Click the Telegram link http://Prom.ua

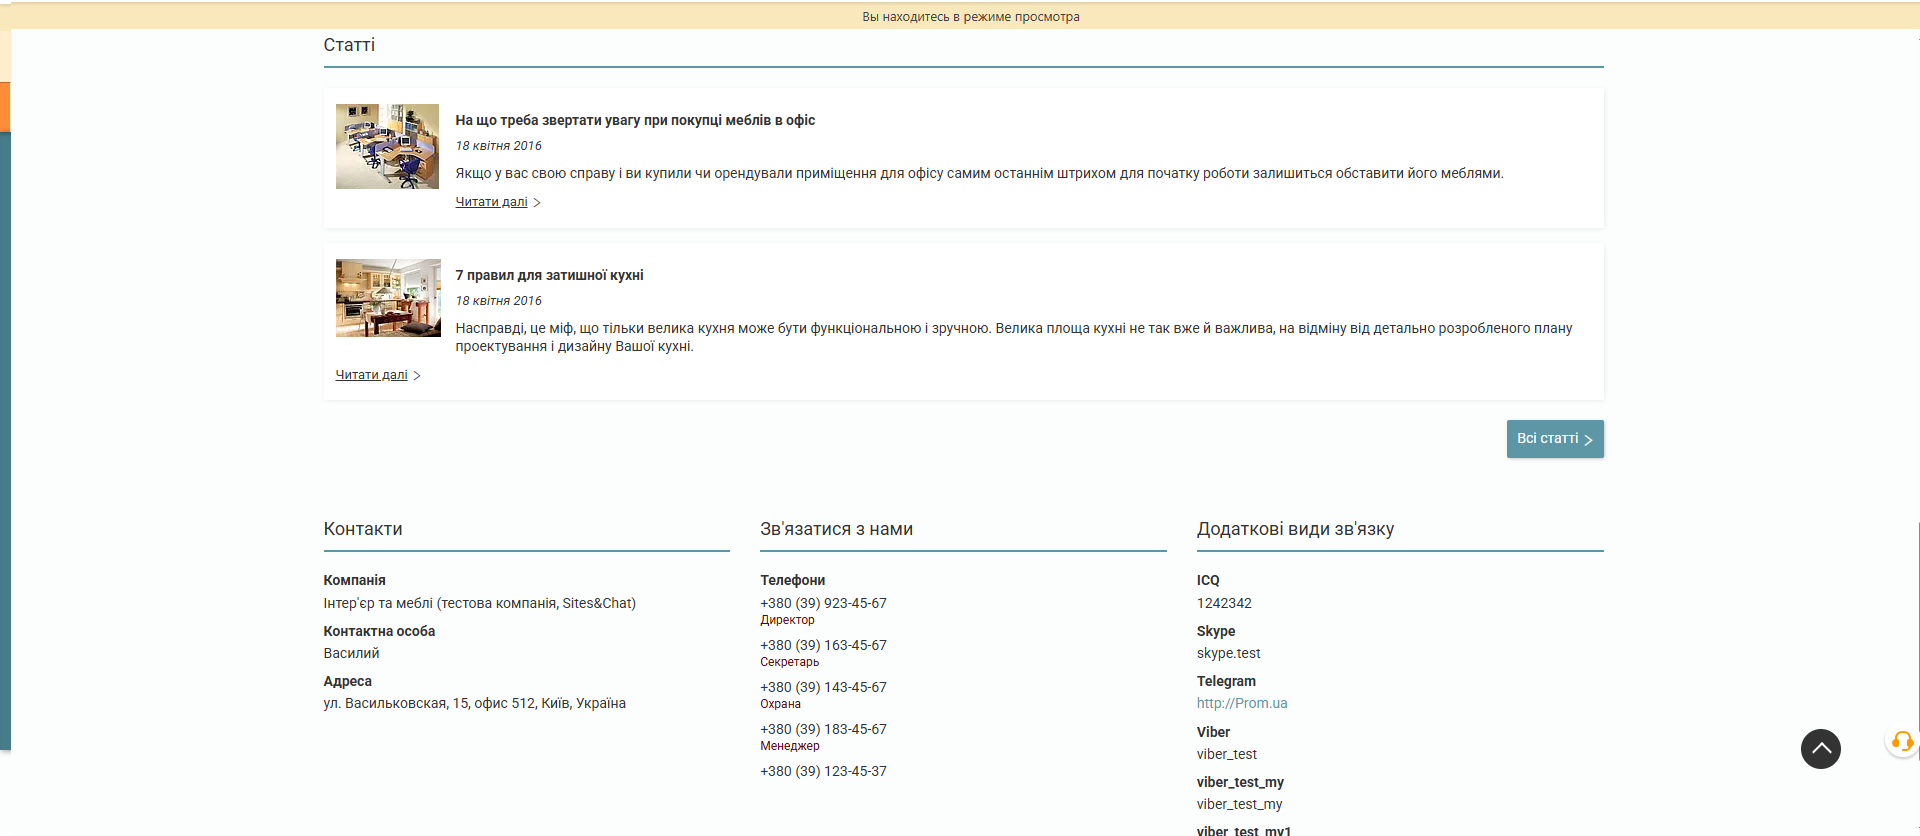coord(1241,703)
